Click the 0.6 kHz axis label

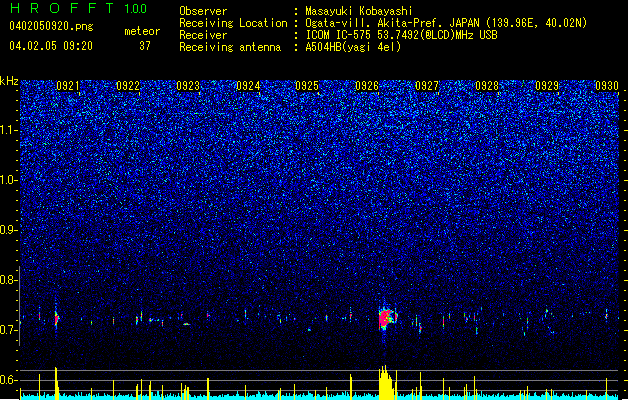coord(8,380)
